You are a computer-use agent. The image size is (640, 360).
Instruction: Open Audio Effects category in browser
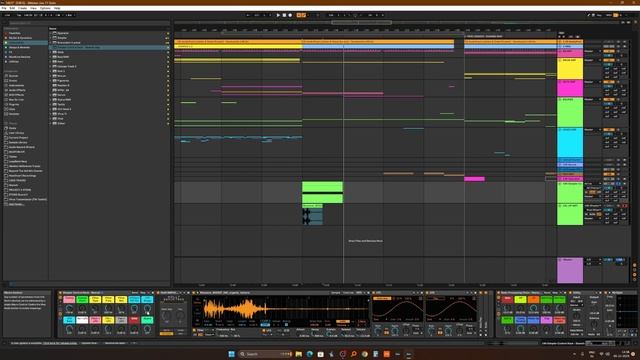[x=17, y=90]
